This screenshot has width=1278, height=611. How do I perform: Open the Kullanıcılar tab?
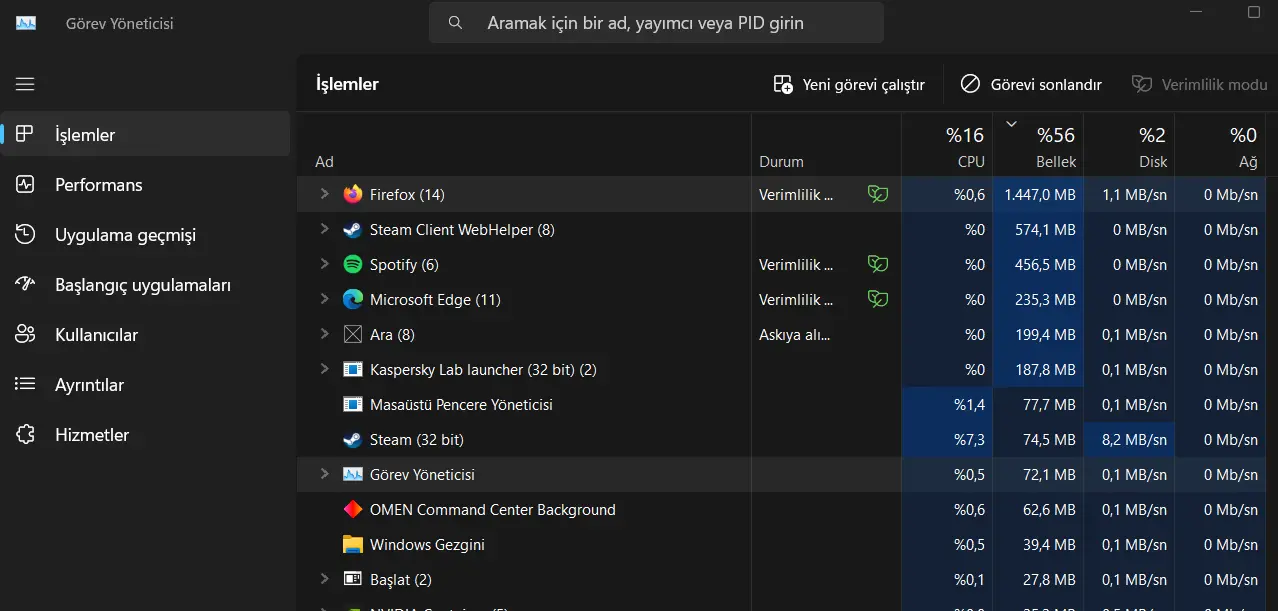pyautogui.click(x=145, y=335)
